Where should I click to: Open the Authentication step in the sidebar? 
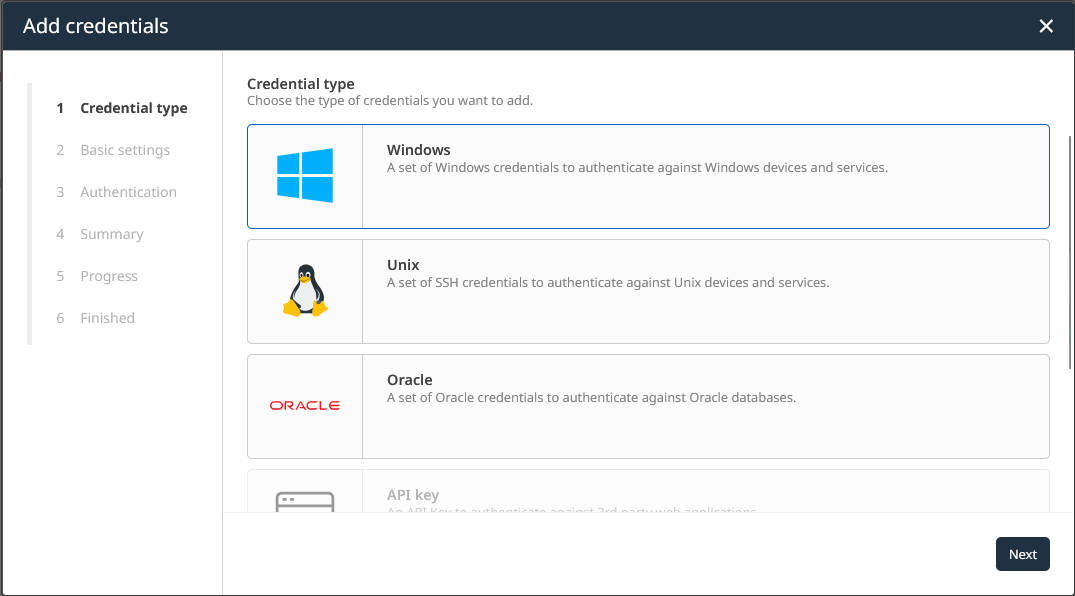click(128, 192)
